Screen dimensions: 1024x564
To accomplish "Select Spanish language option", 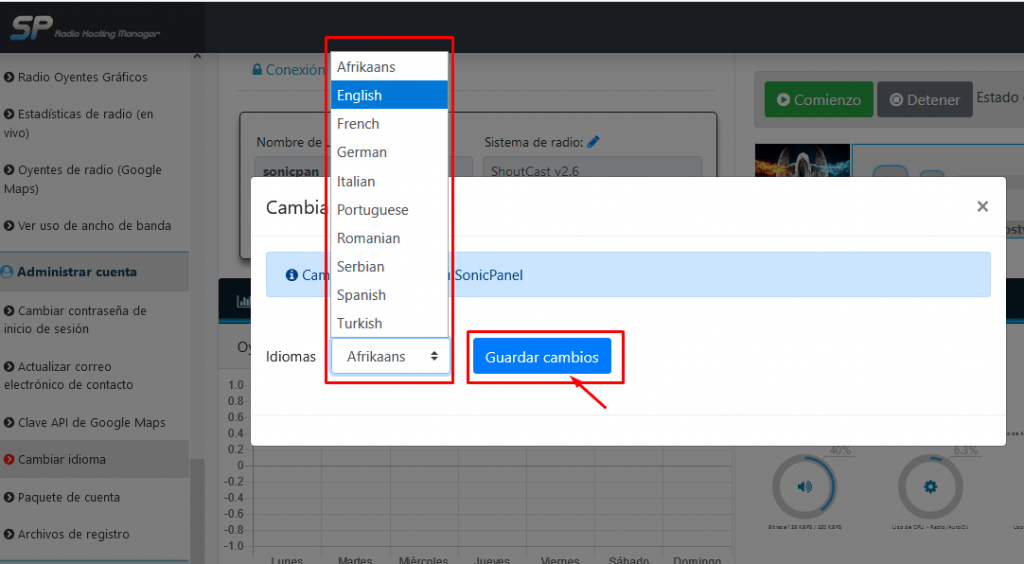I will (x=389, y=295).
